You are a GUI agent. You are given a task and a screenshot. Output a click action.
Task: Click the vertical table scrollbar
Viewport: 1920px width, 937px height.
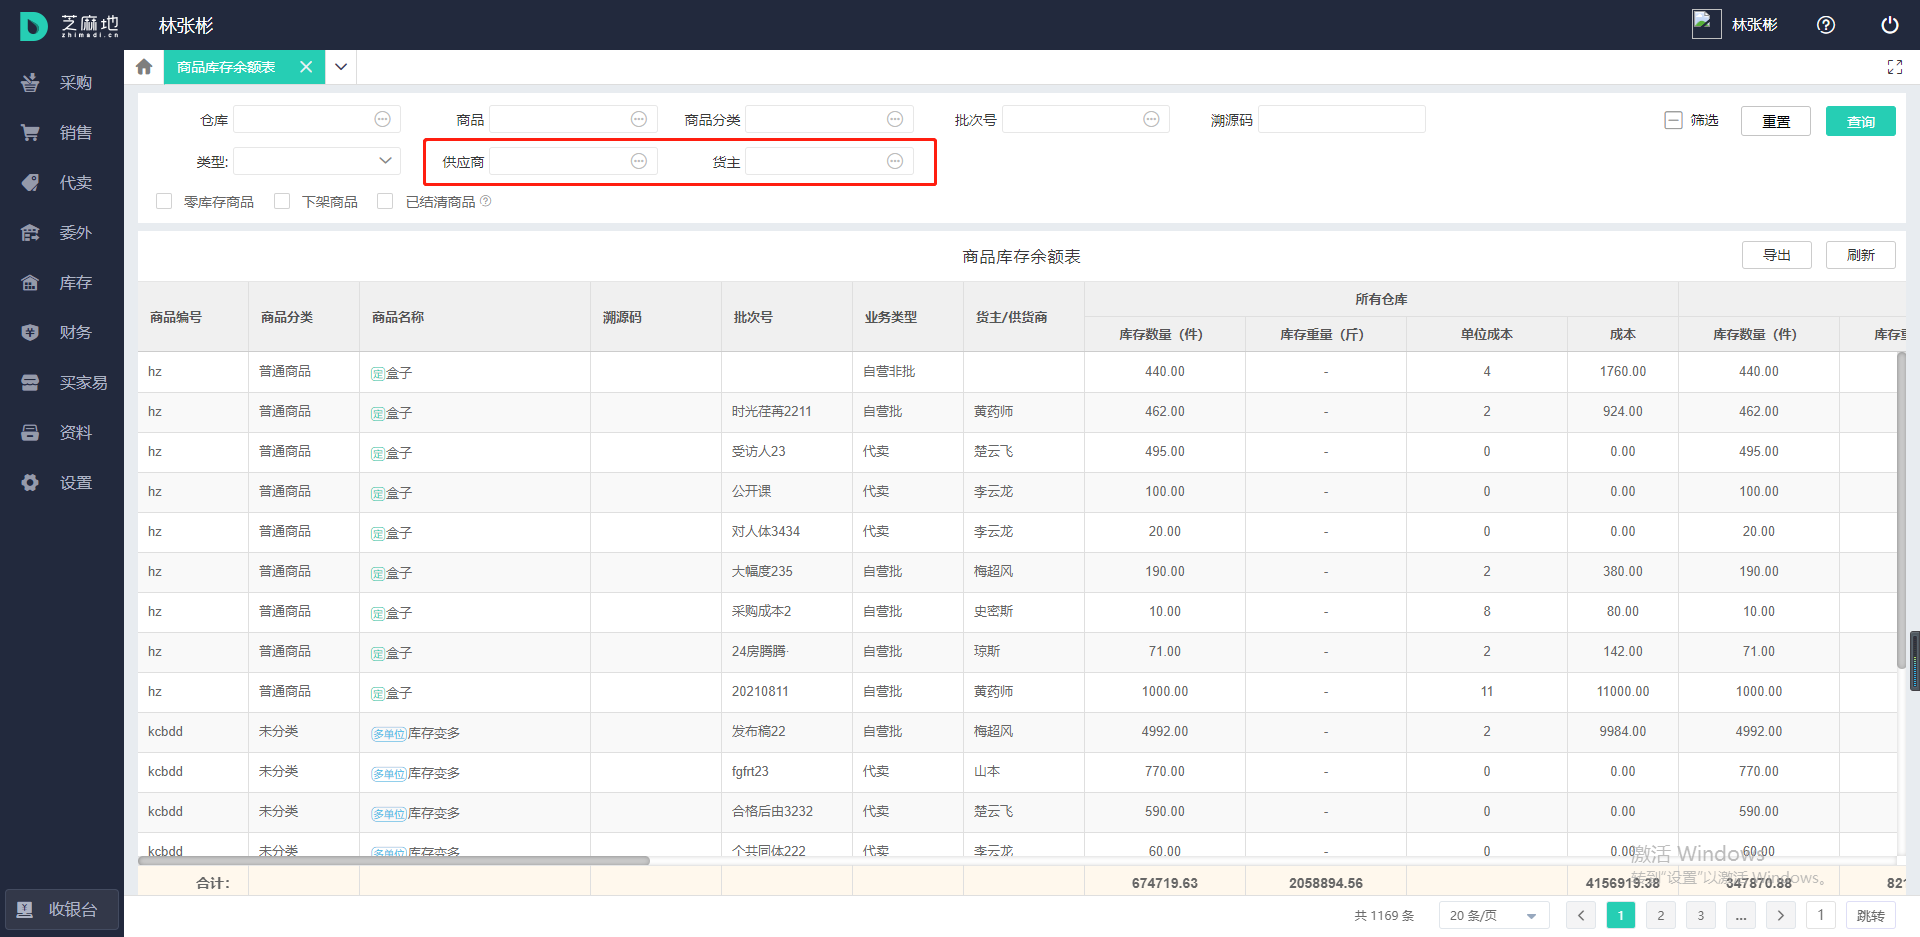click(1901, 510)
